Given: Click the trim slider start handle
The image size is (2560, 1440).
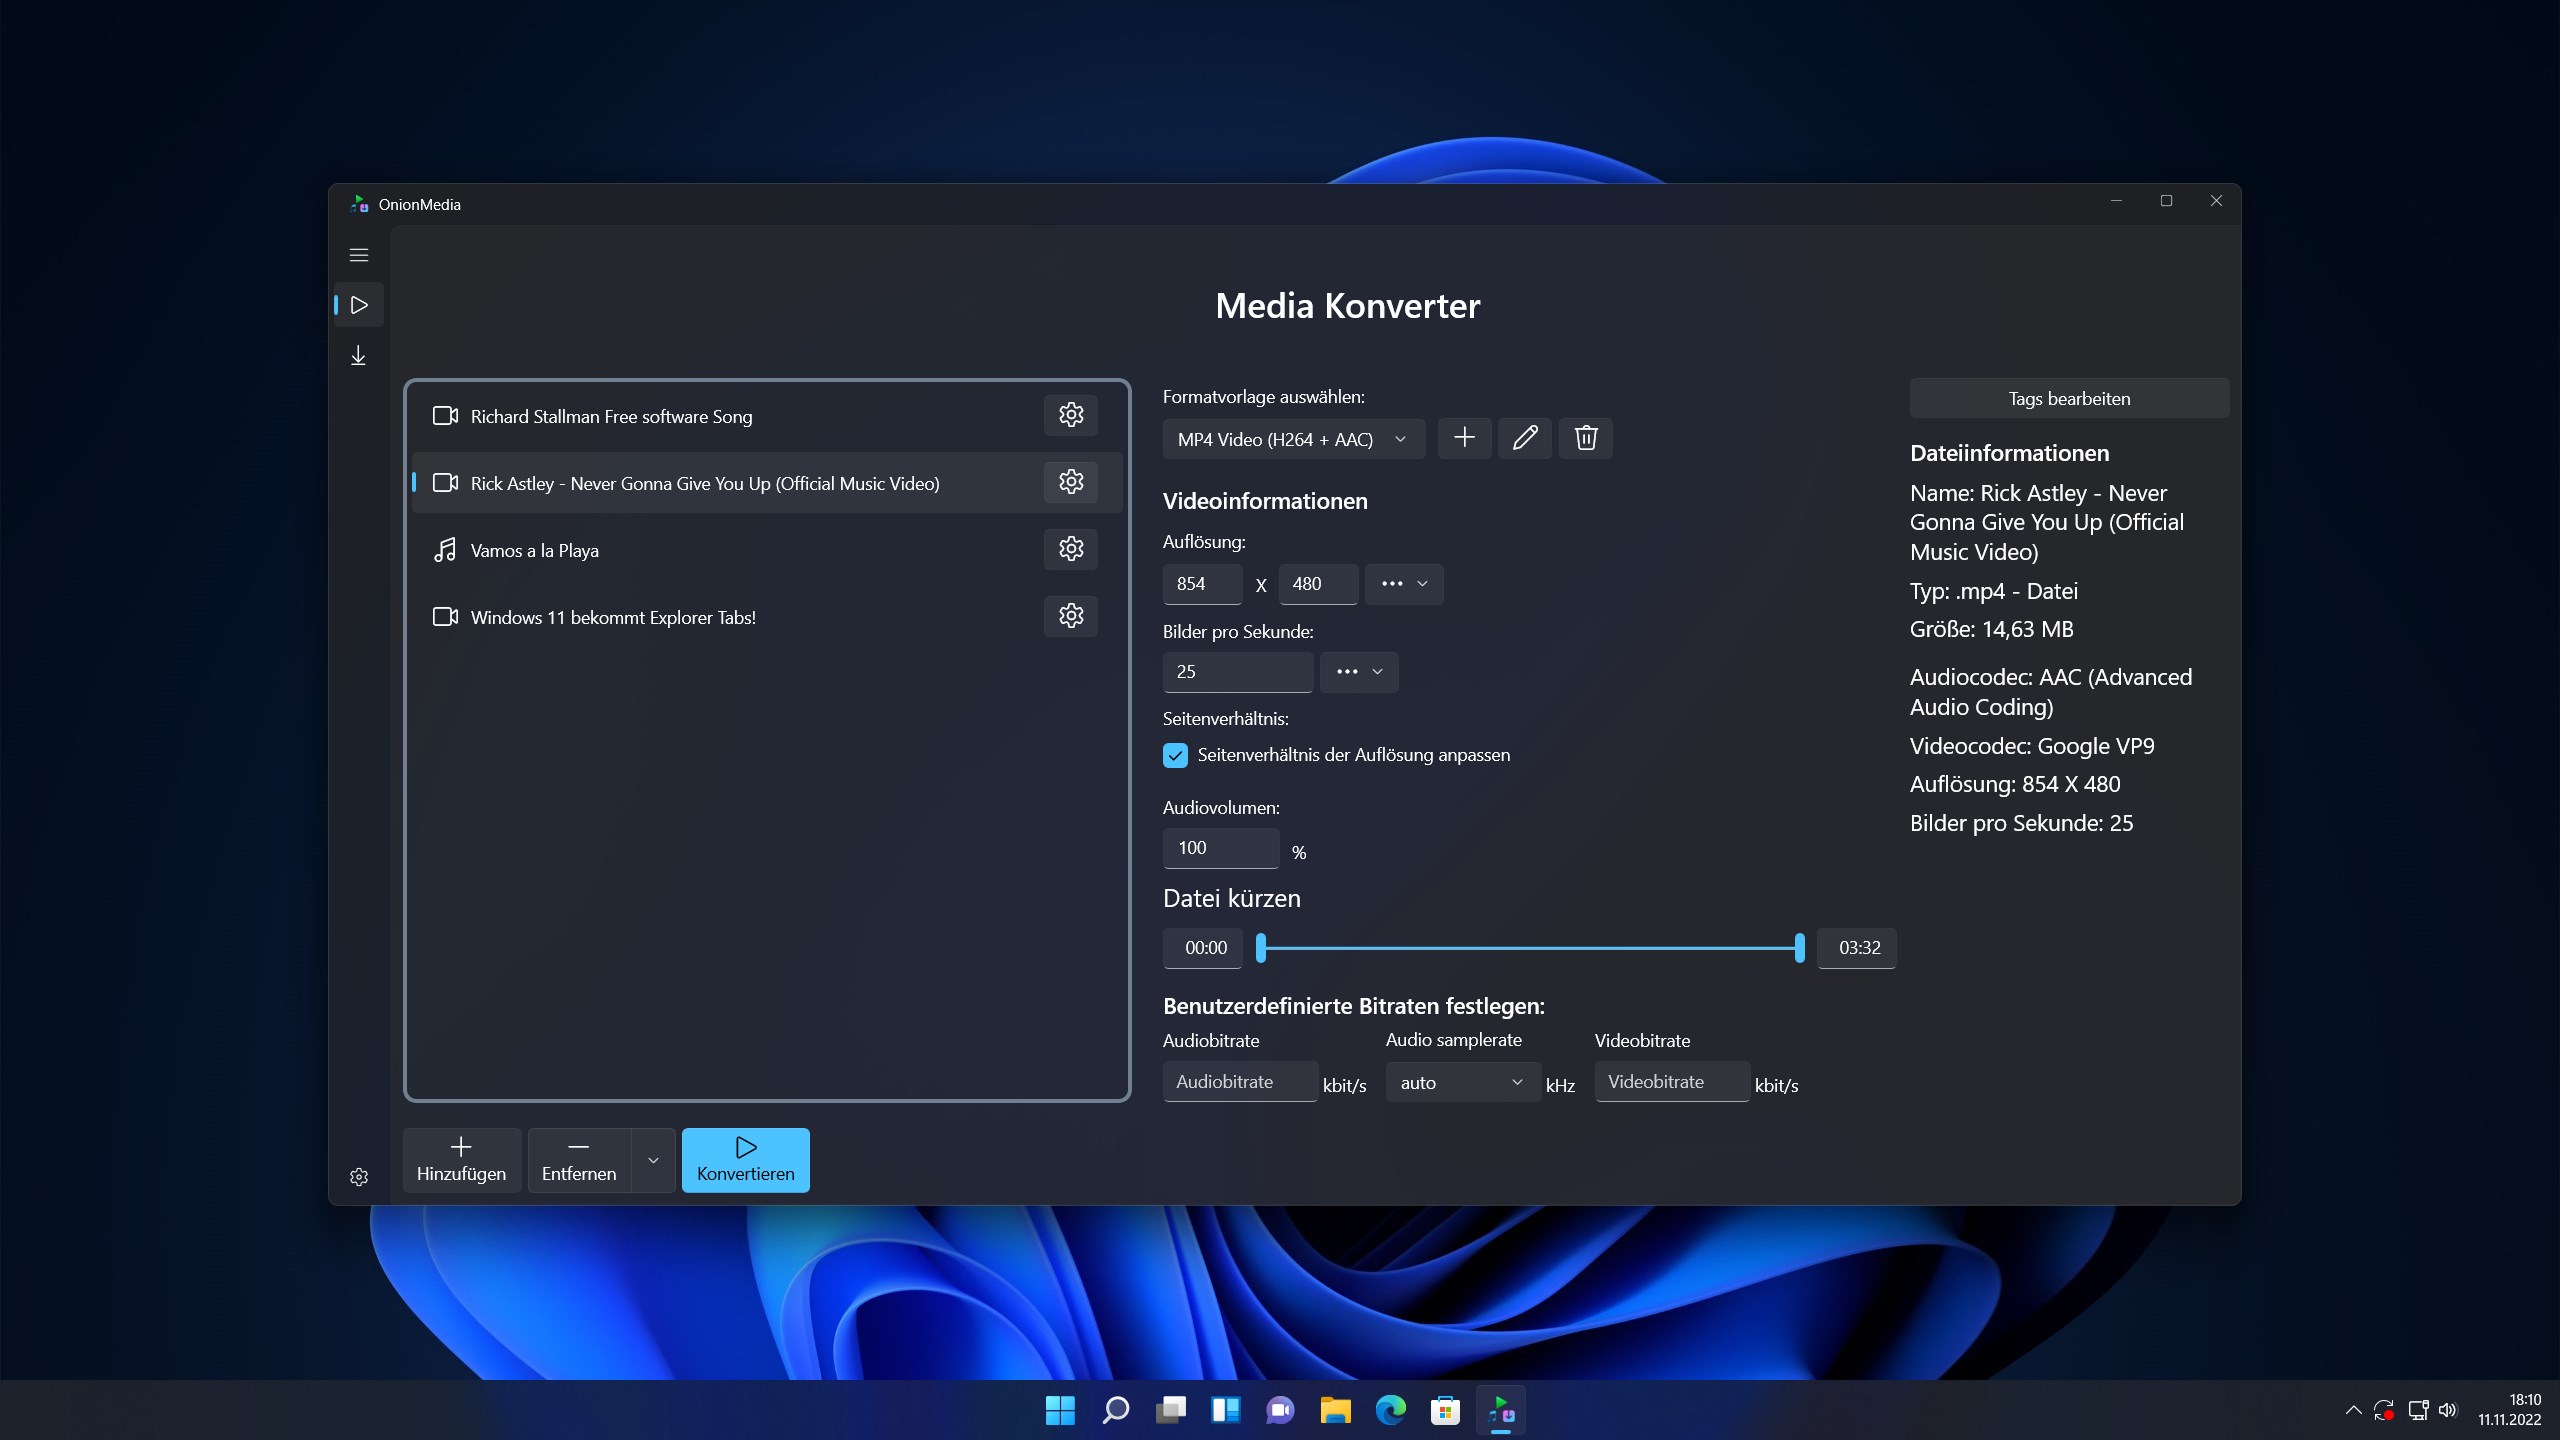Looking at the screenshot, I should 1261,948.
